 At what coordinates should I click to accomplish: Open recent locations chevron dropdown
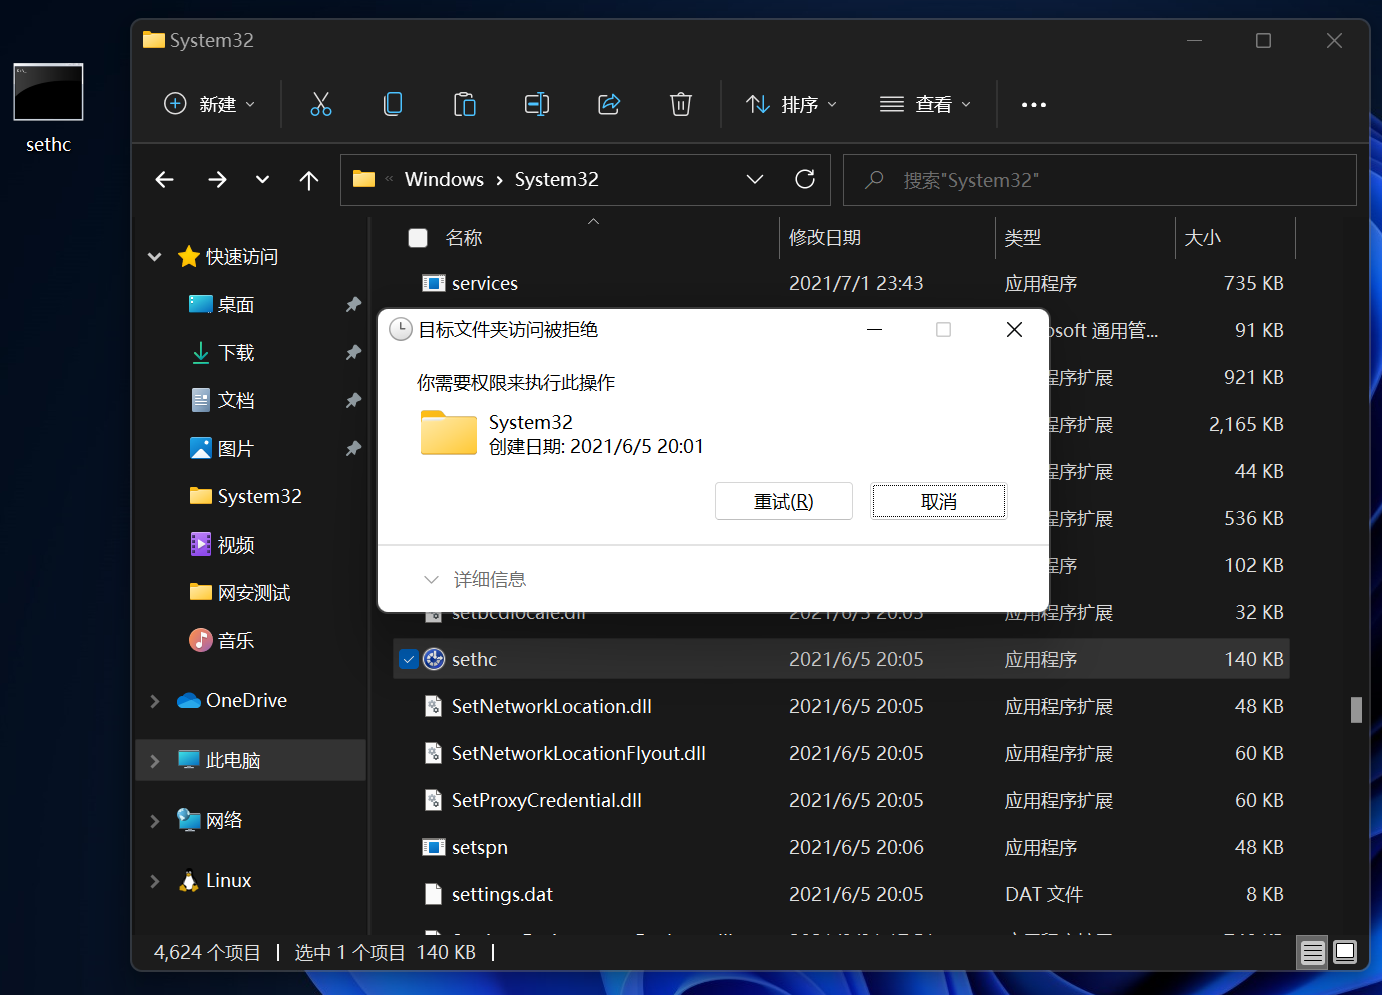(262, 180)
